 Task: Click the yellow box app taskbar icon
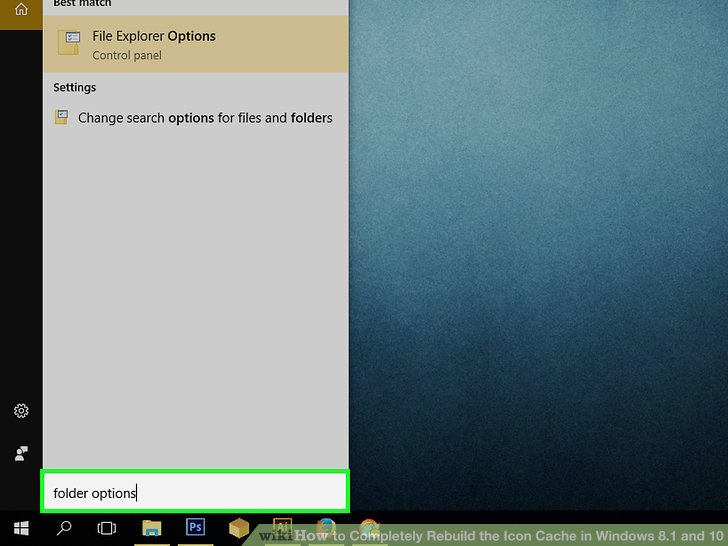(x=239, y=528)
